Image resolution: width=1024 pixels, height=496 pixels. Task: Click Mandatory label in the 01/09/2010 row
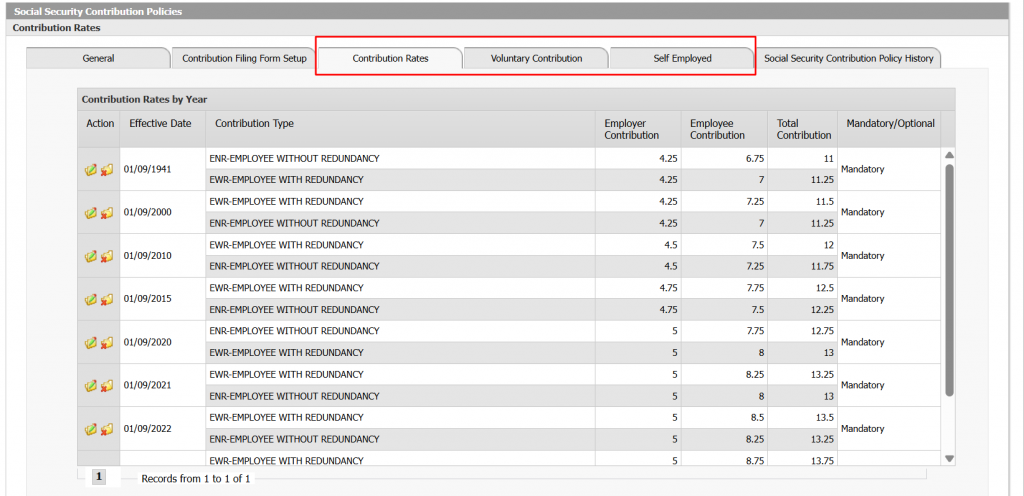(863, 256)
